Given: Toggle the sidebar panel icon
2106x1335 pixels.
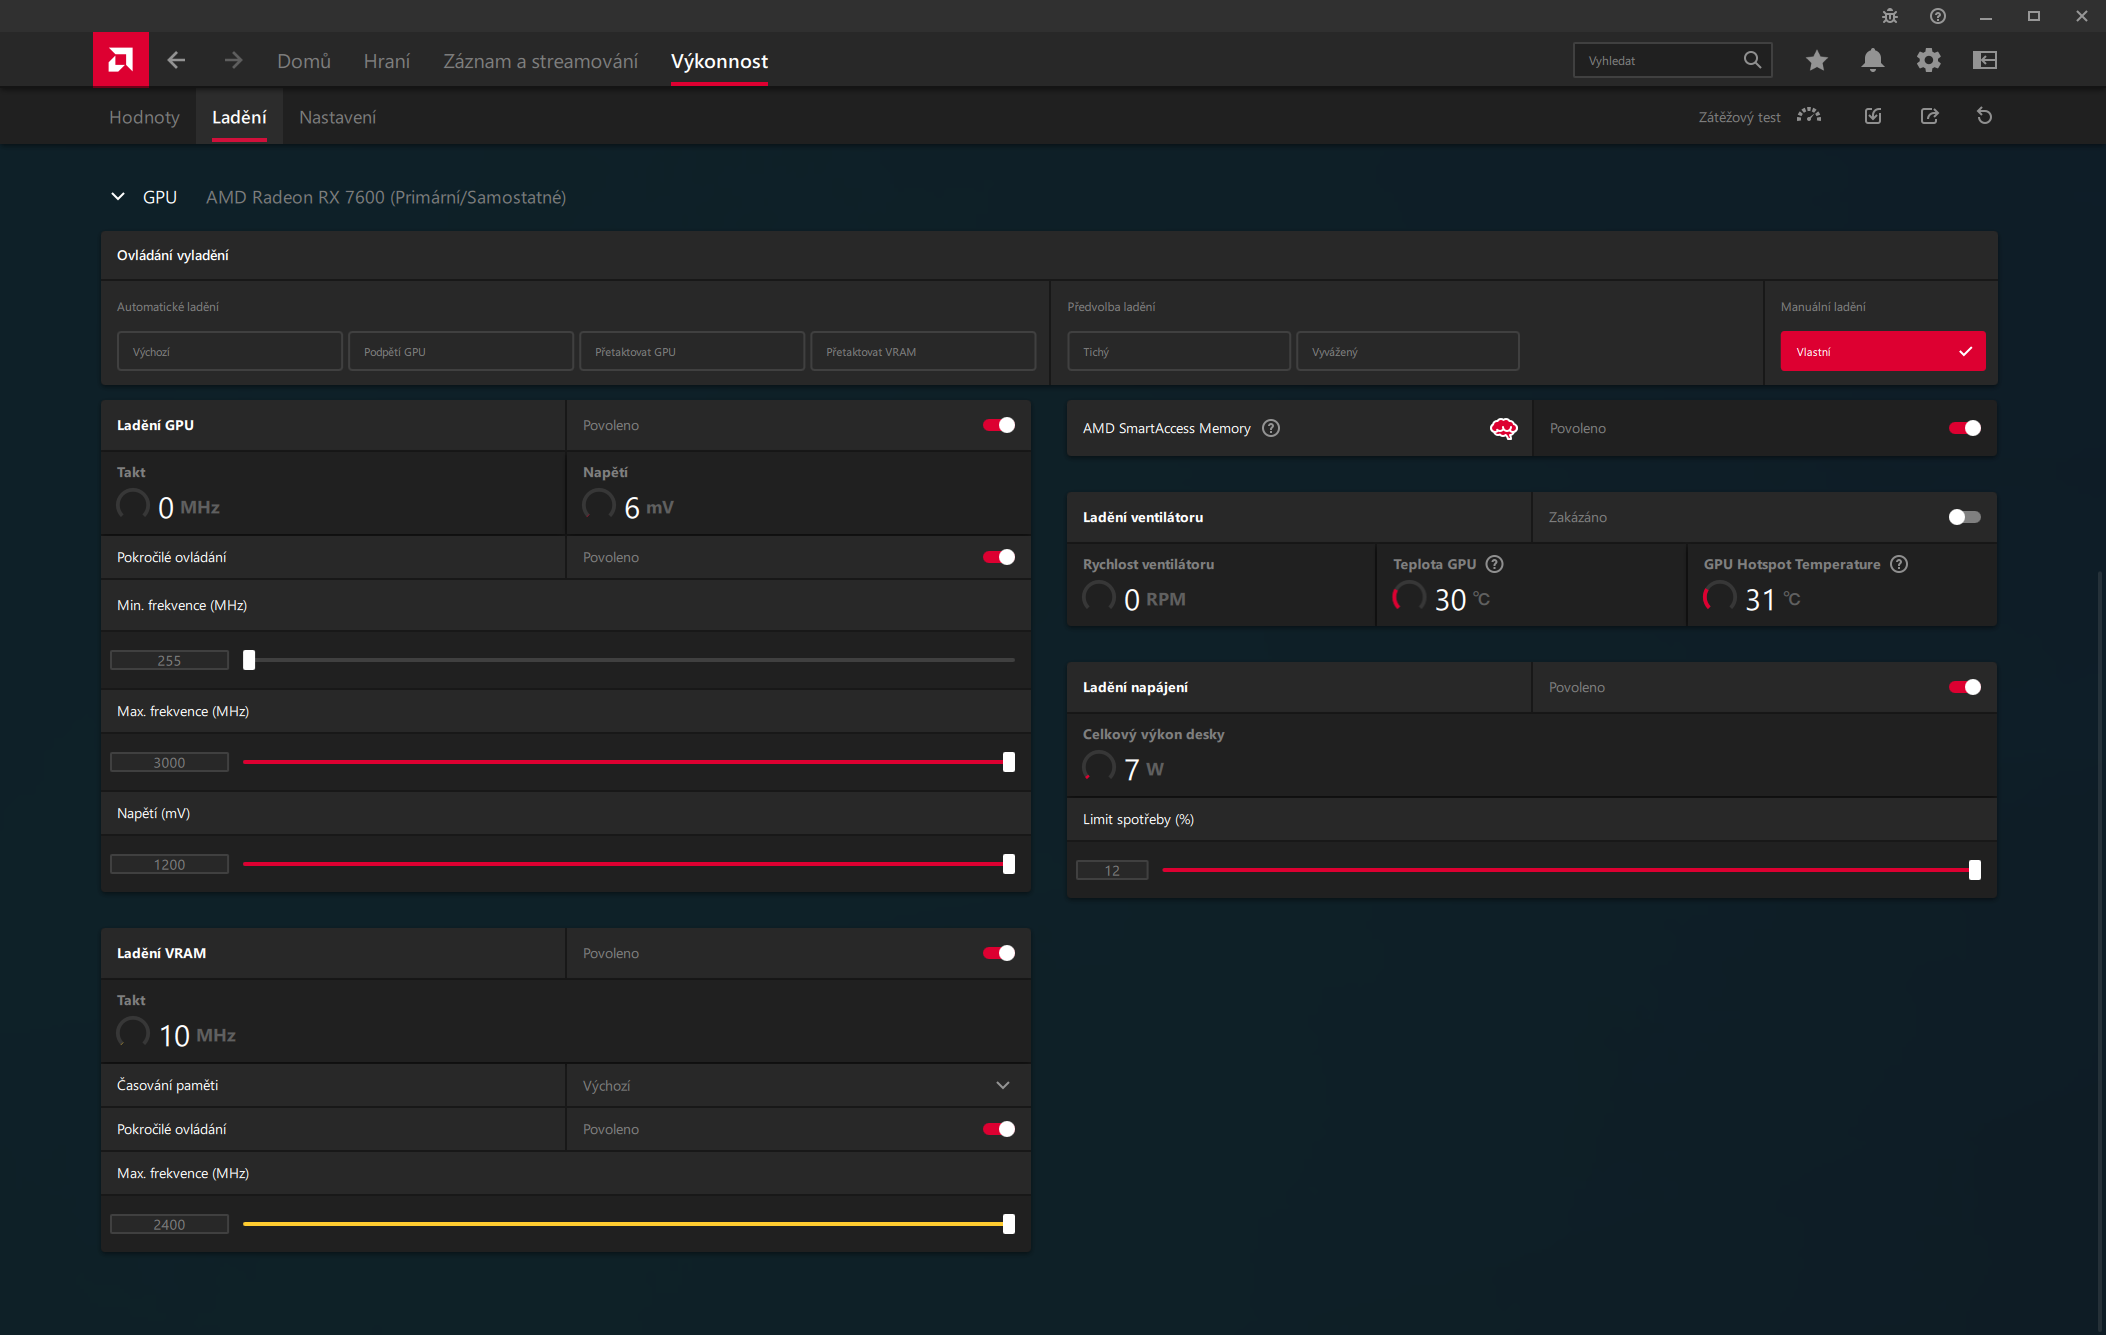Looking at the screenshot, I should (x=1985, y=61).
